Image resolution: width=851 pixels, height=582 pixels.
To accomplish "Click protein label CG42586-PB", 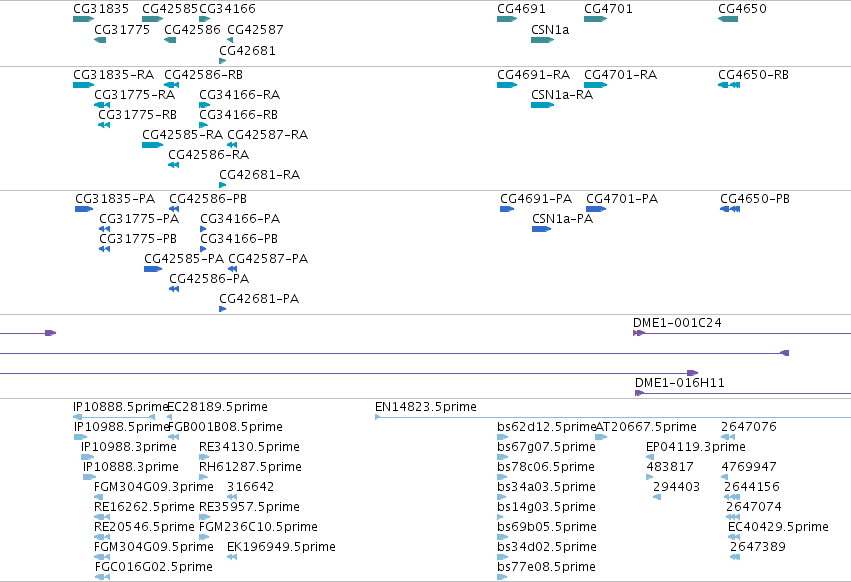I will click(208, 199).
